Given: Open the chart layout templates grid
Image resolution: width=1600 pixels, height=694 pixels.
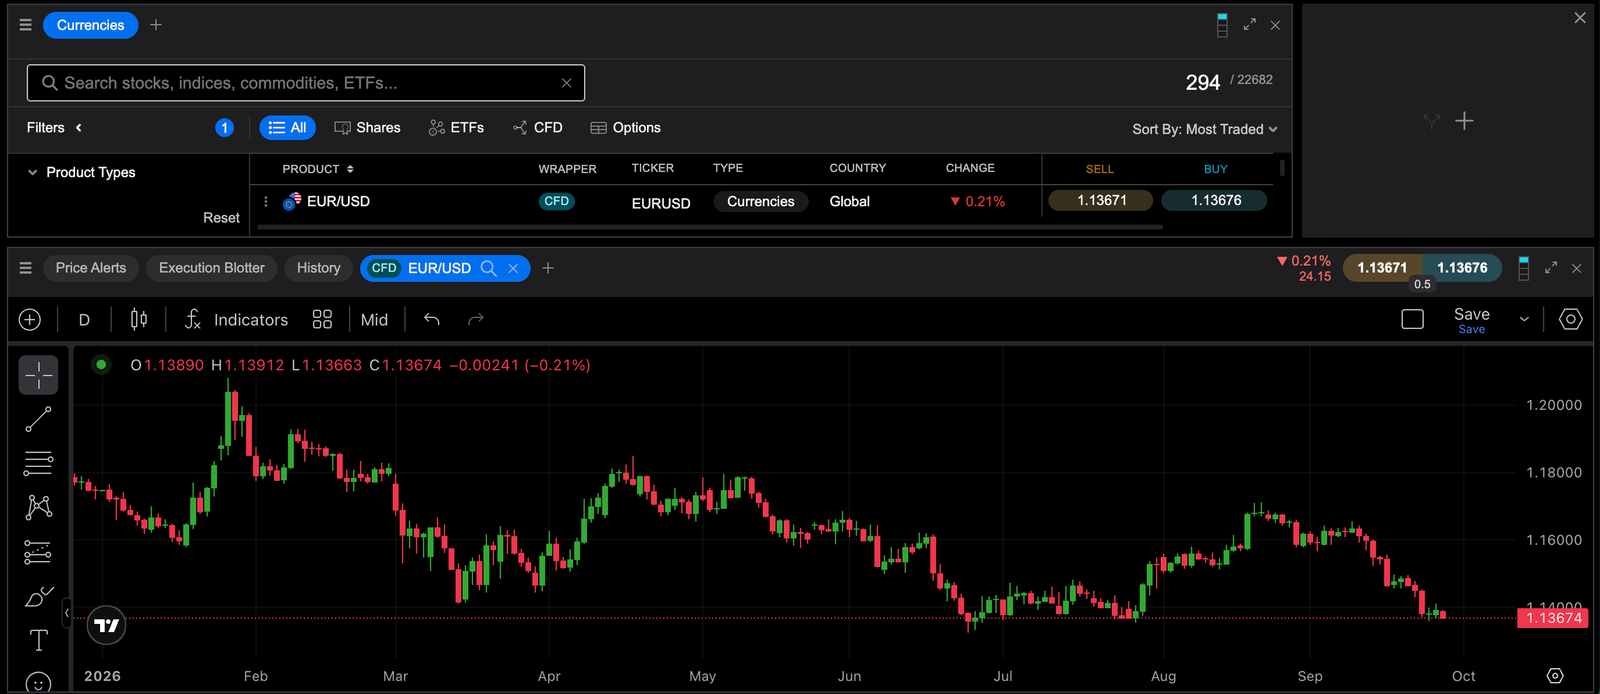Looking at the screenshot, I should pyautogui.click(x=322, y=320).
